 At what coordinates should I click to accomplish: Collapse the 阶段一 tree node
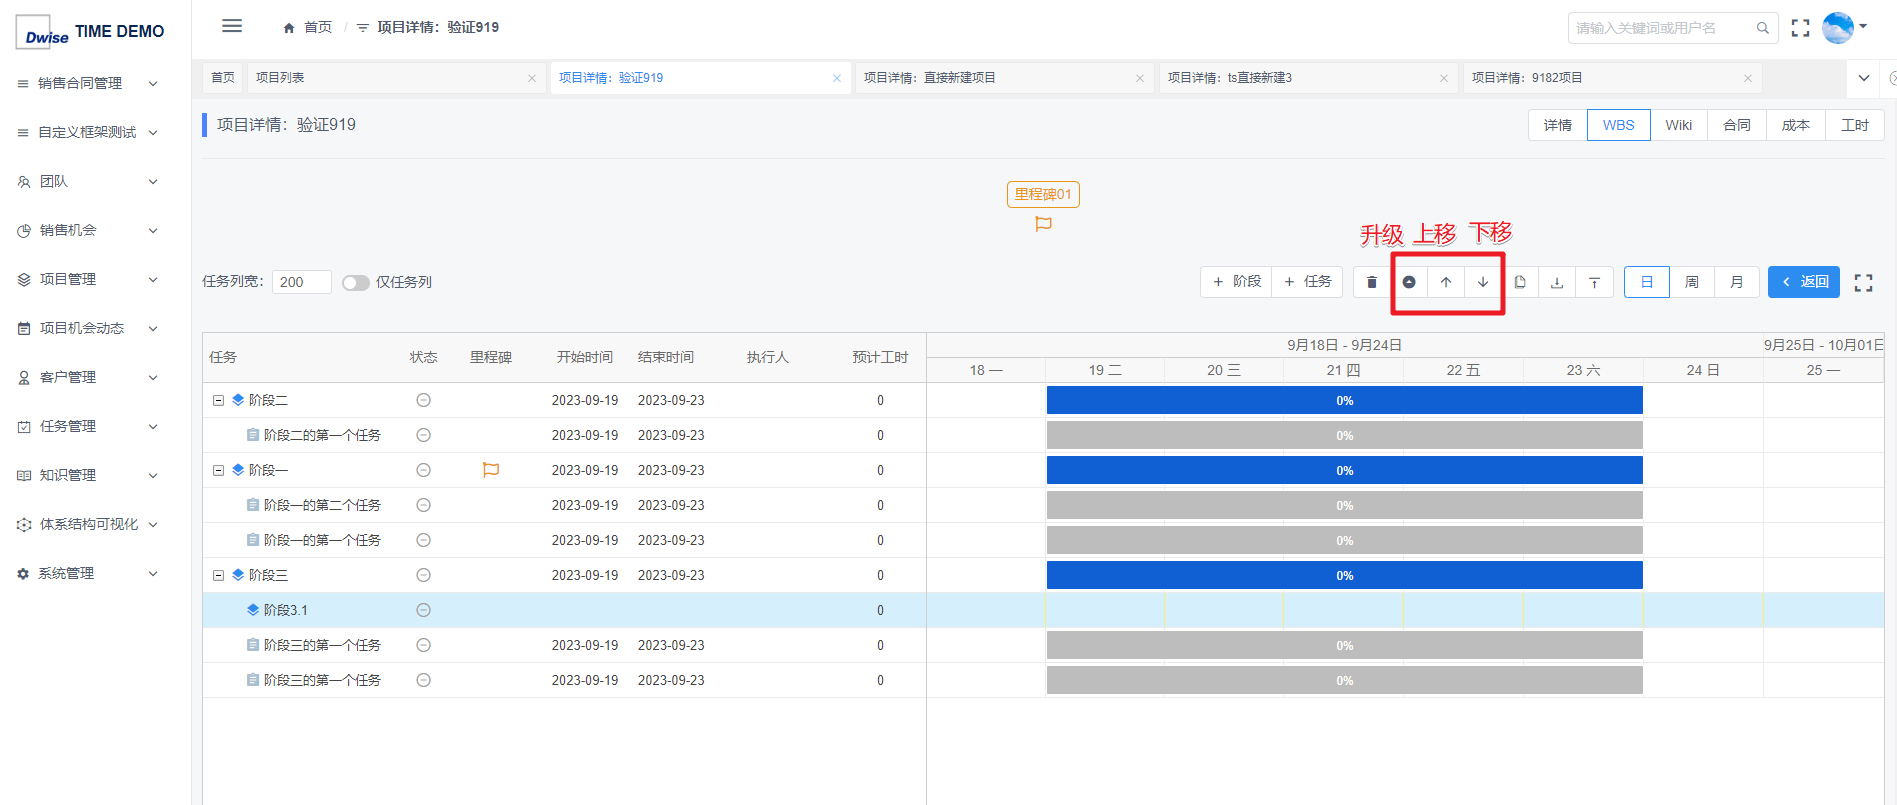218,470
